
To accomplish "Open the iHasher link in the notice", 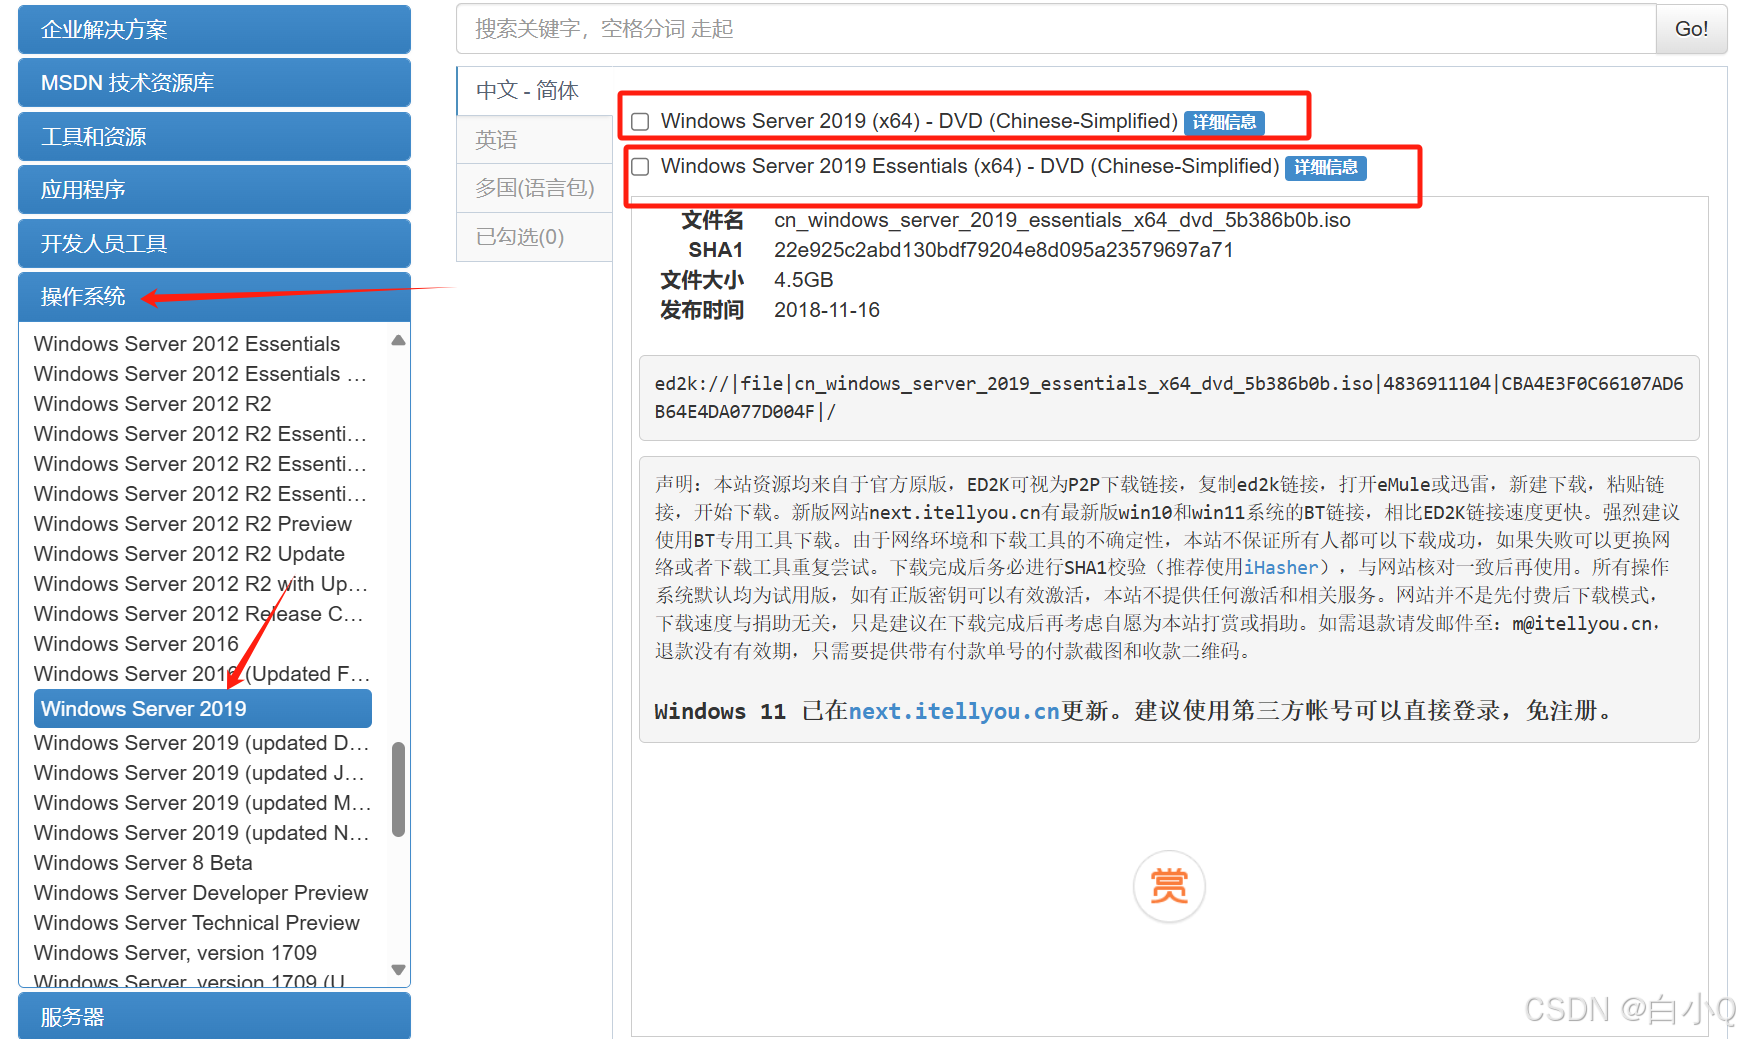I will [1281, 568].
